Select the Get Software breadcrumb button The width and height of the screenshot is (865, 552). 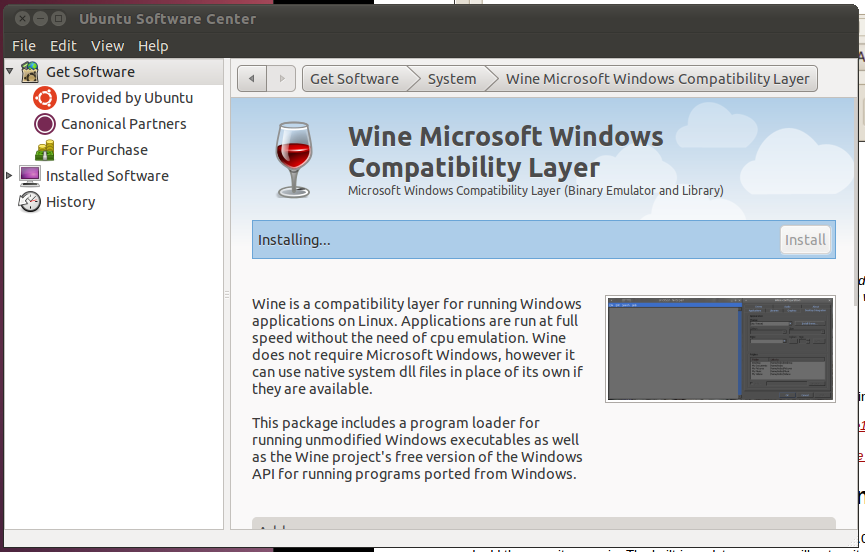coord(354,79)
